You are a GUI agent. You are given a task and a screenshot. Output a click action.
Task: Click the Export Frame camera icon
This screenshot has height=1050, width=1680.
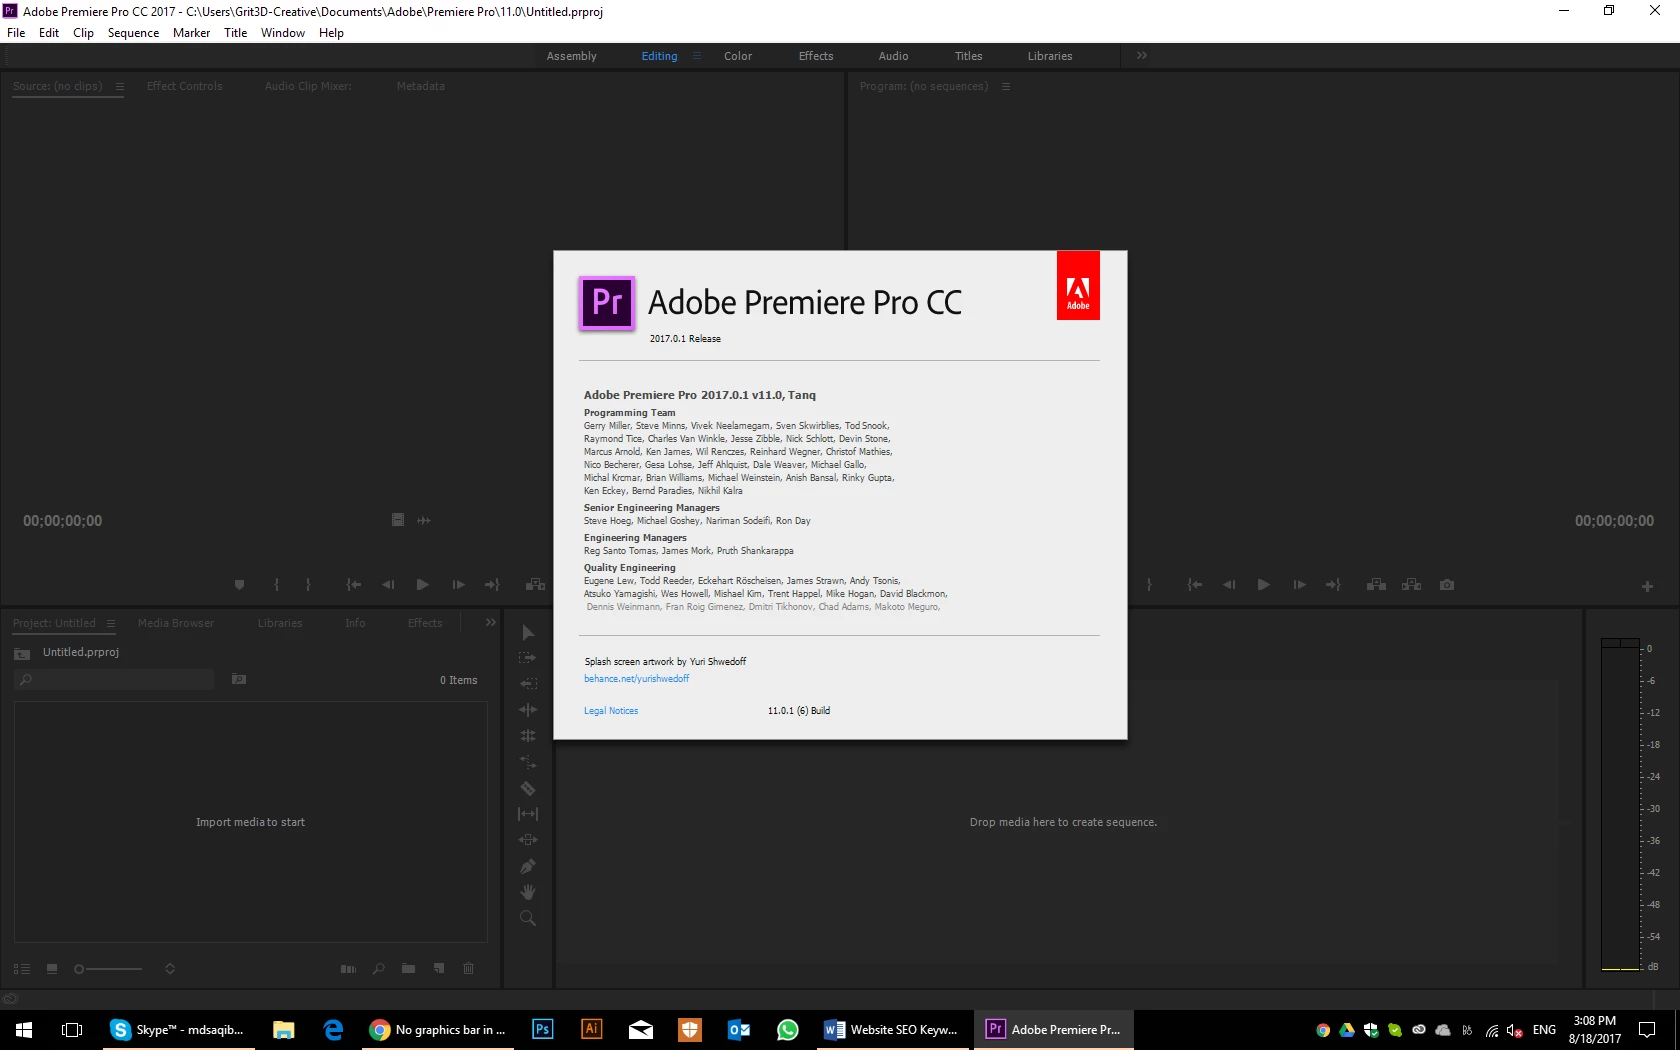click(1447, 585)
